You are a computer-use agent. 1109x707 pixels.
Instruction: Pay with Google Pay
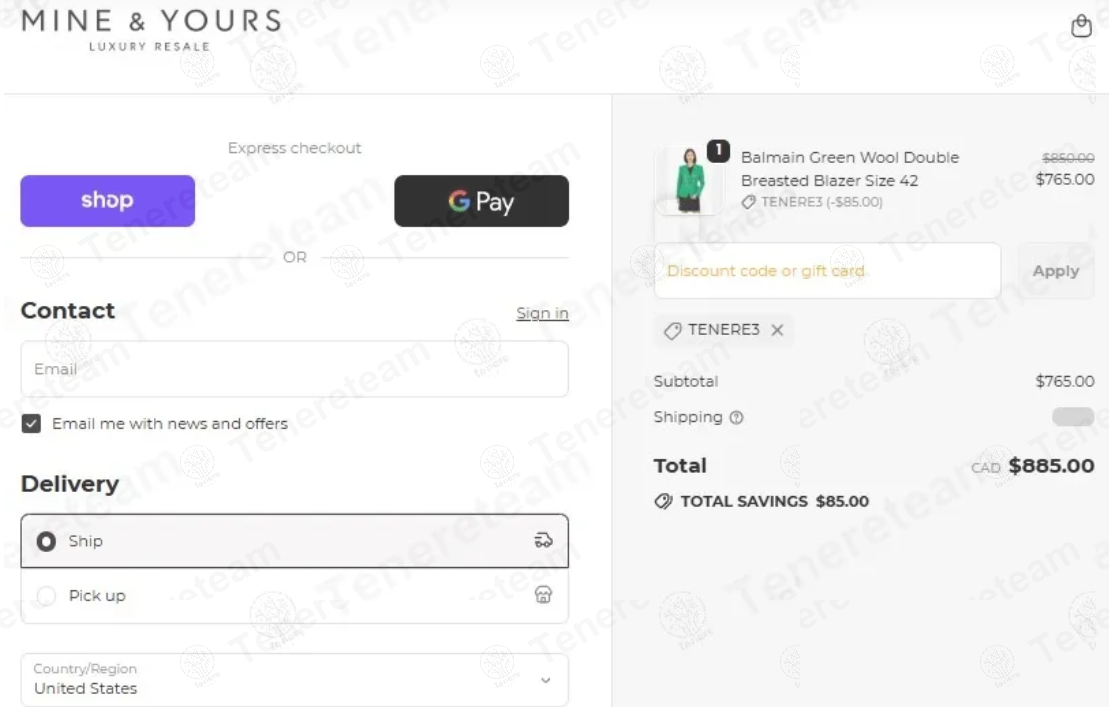click(x=481, y=201)
